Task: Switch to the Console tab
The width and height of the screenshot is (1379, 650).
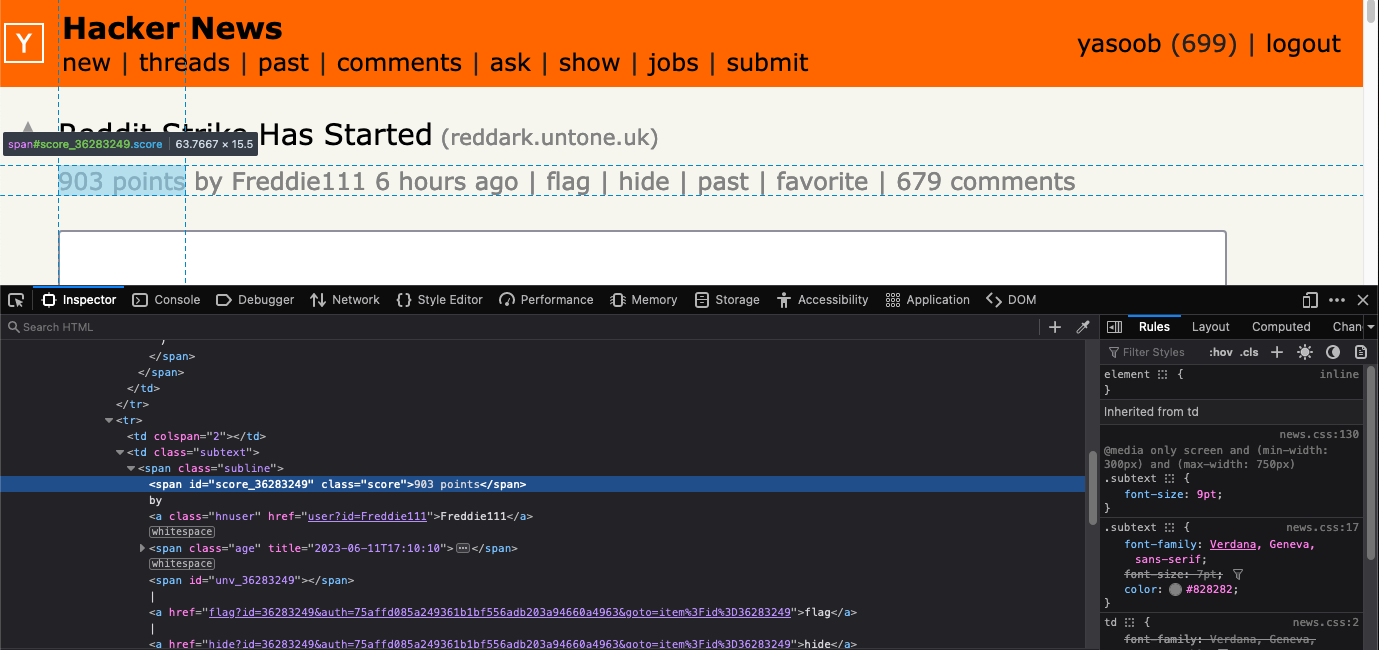Action: pos(166,300)
